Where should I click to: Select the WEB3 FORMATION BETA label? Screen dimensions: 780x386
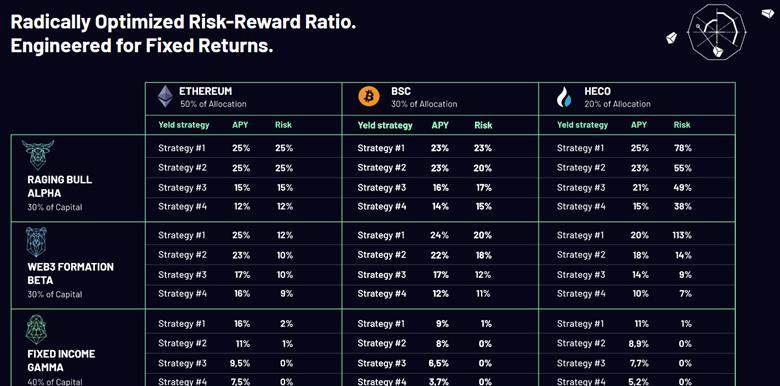[71, 274]
